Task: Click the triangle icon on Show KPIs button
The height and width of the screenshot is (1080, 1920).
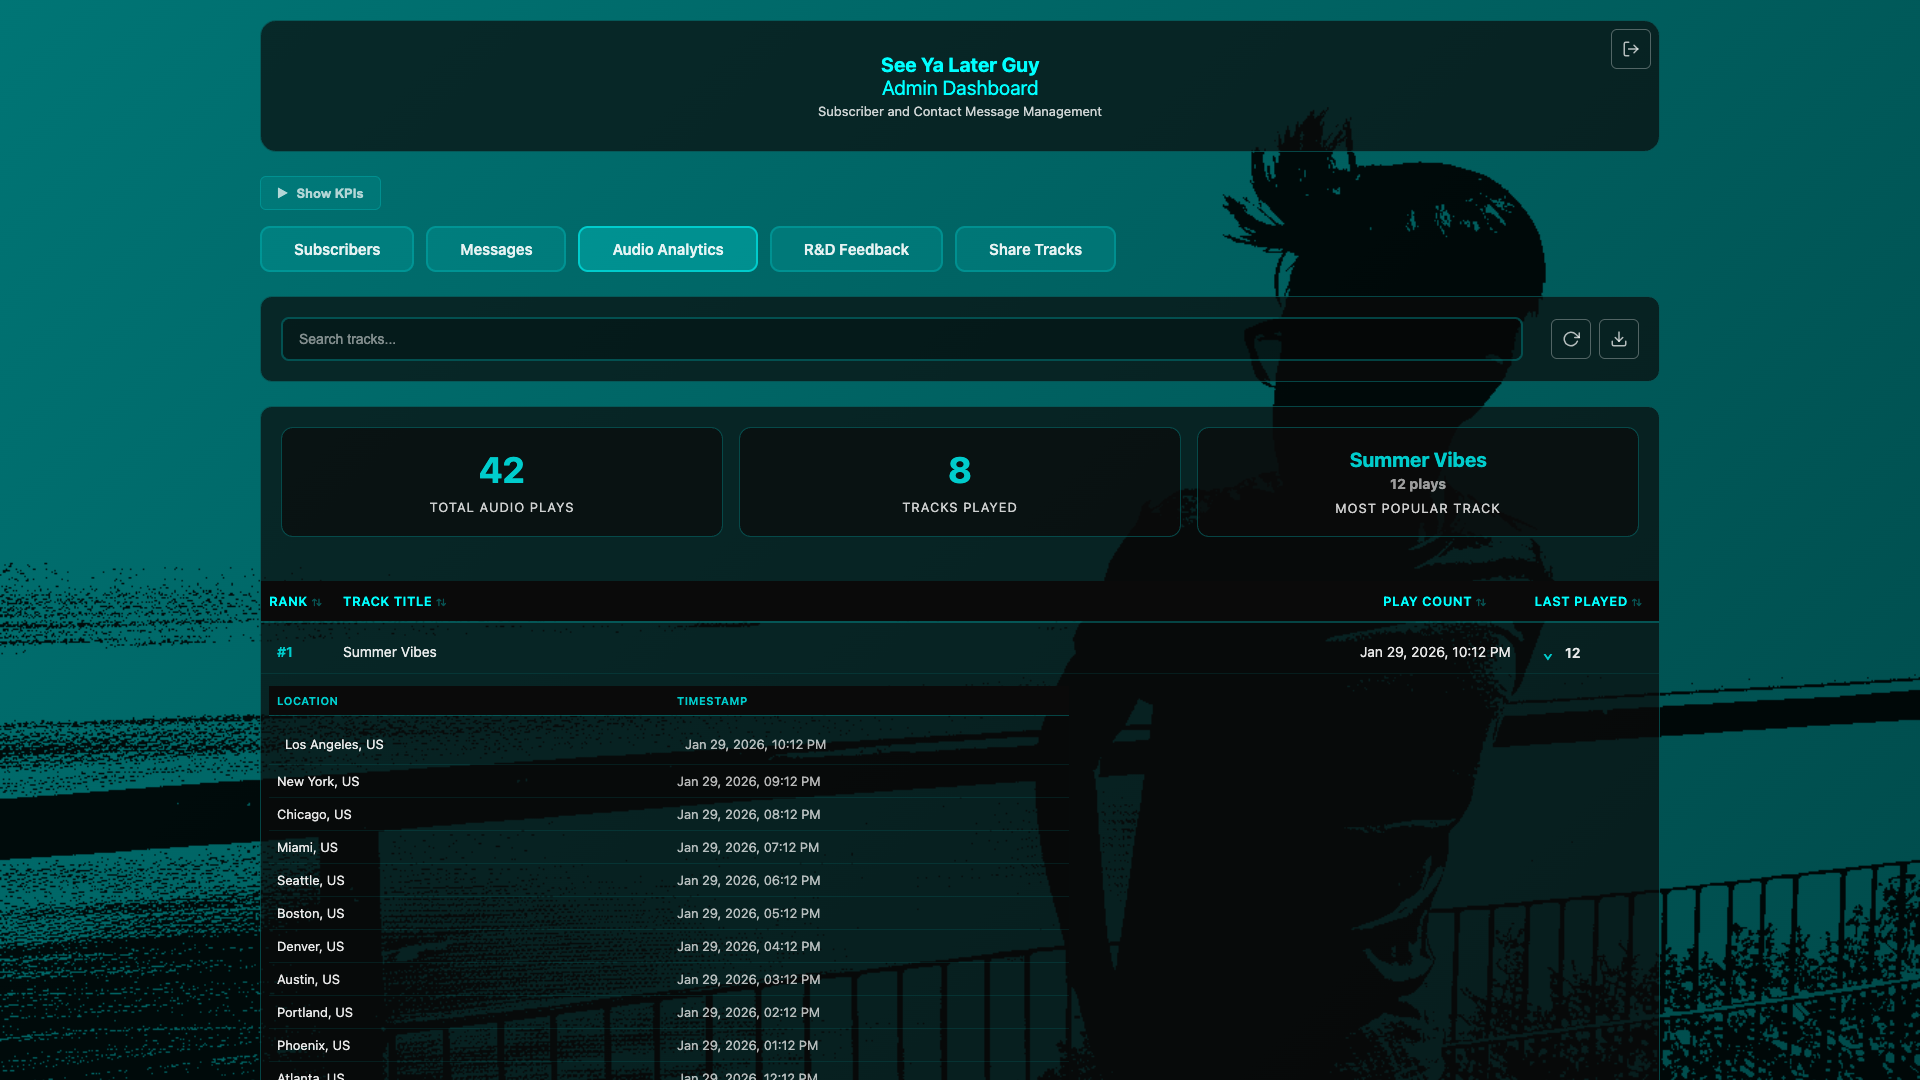Action: click(283, 193)
